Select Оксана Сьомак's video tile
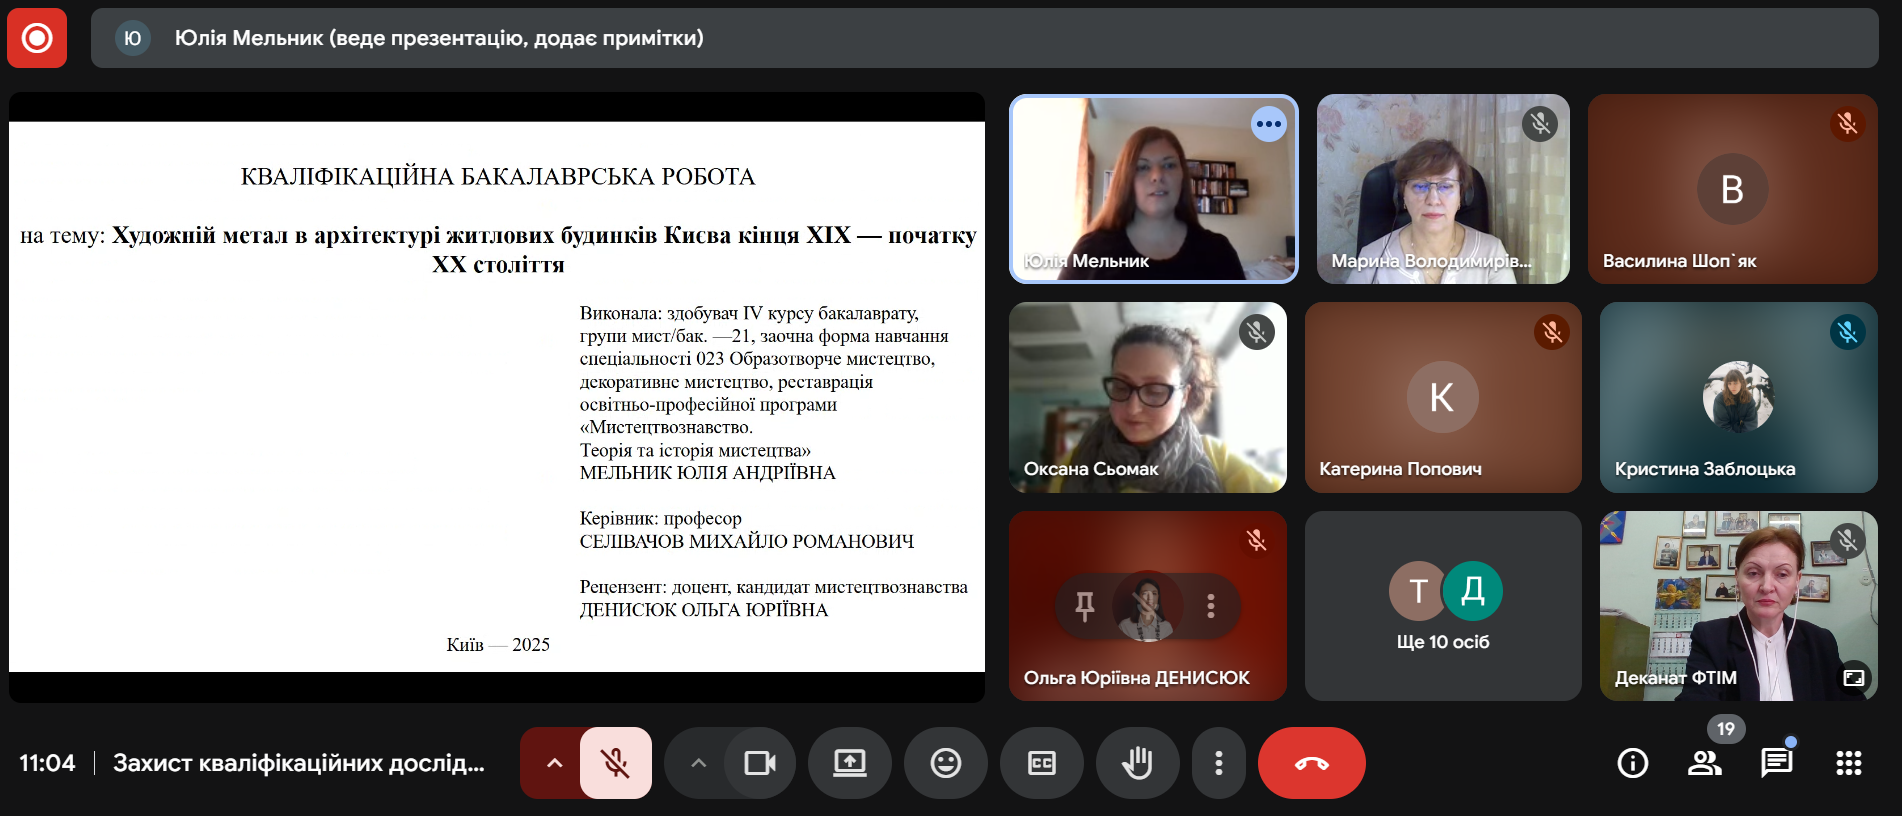 coord(1147,397)
